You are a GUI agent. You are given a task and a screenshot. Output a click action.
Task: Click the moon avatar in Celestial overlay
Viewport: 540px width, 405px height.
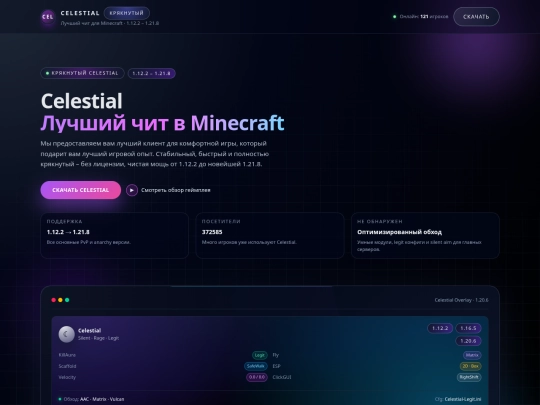click(x=66, y=334)
